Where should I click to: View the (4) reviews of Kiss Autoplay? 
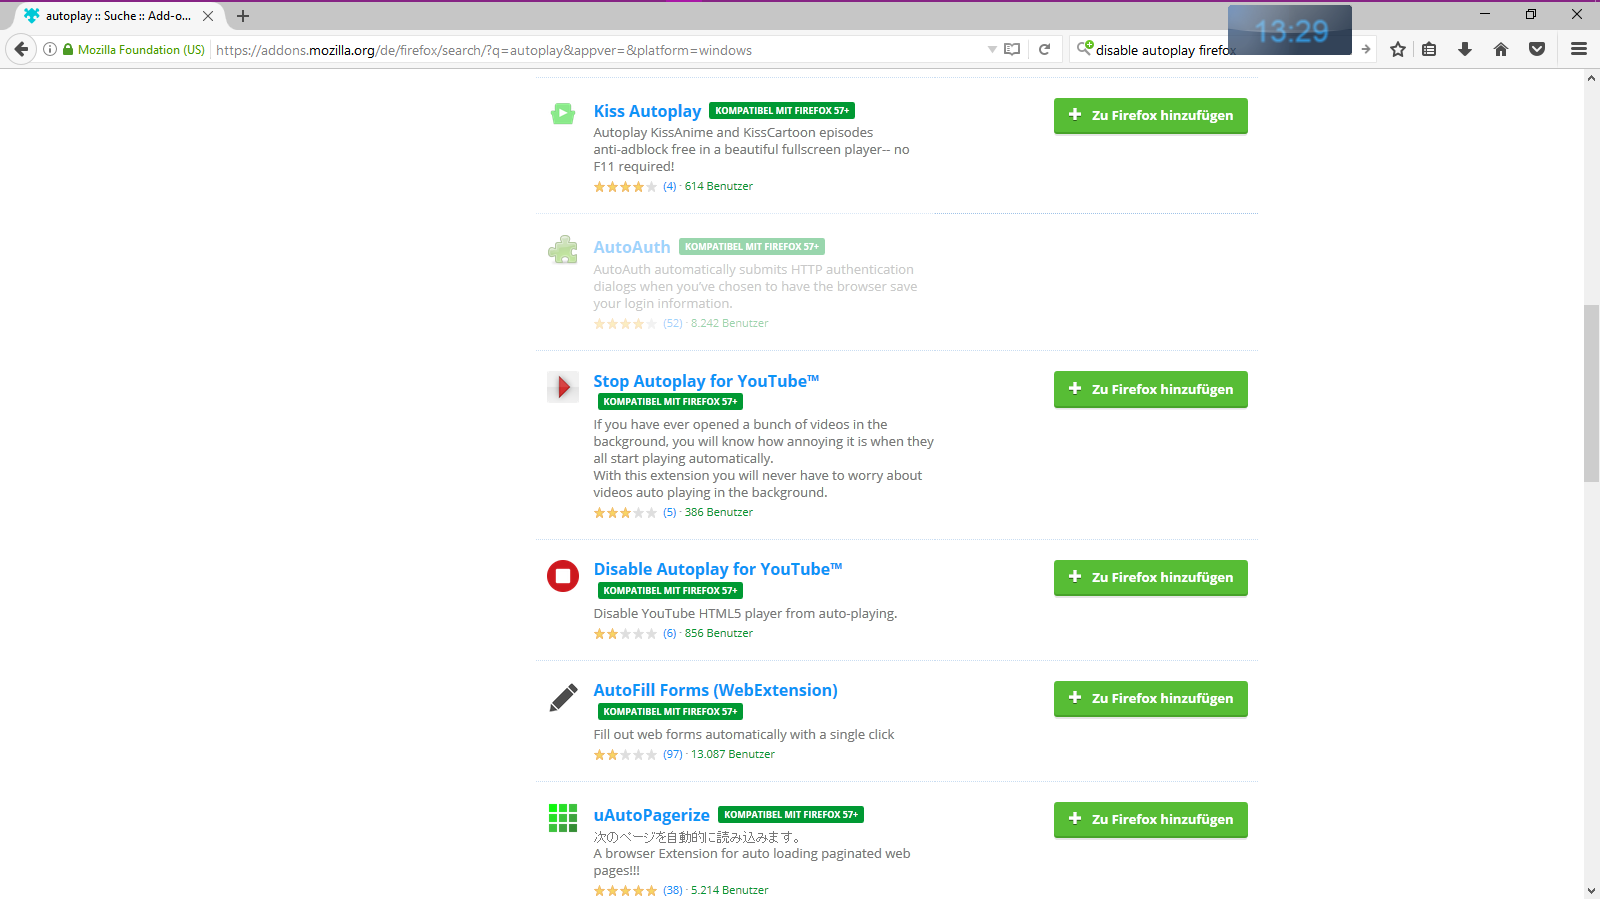[x=670, y=186]
